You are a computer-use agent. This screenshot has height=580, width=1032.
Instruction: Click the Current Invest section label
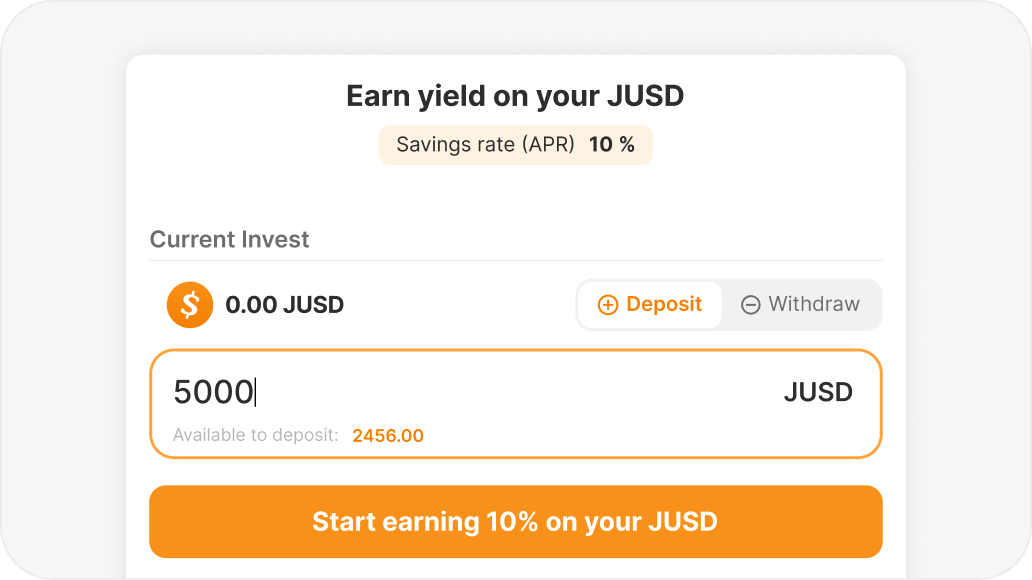point(230,240)
